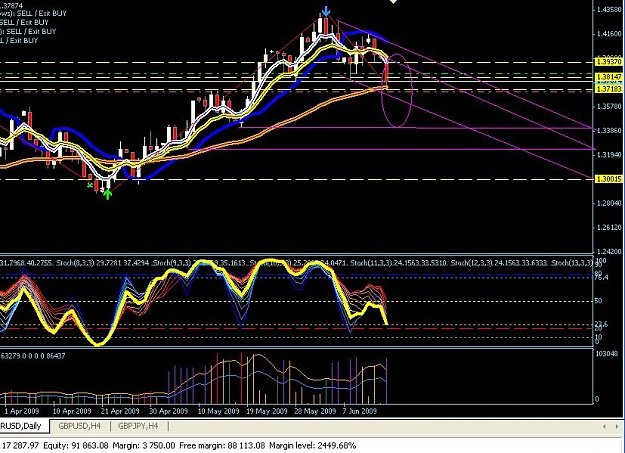Click the 1.26120 price axis value
Image resolution: width=625 pixels, height=453 pixels.
pyautogui.click(x=610, y=227)
